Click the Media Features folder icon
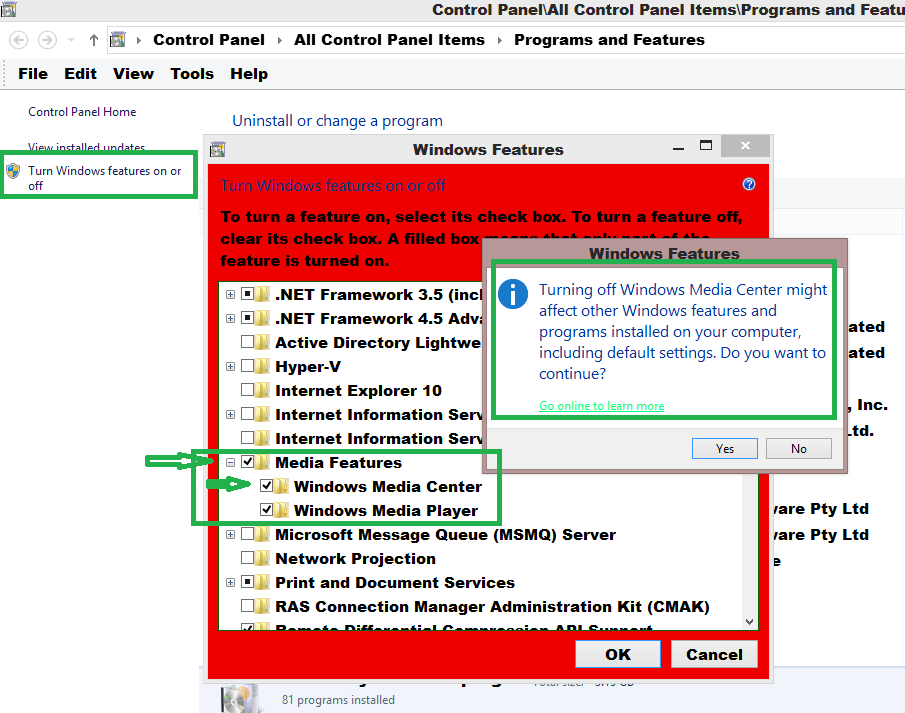This screenshot has width=905, height=713. click(263, 462)
